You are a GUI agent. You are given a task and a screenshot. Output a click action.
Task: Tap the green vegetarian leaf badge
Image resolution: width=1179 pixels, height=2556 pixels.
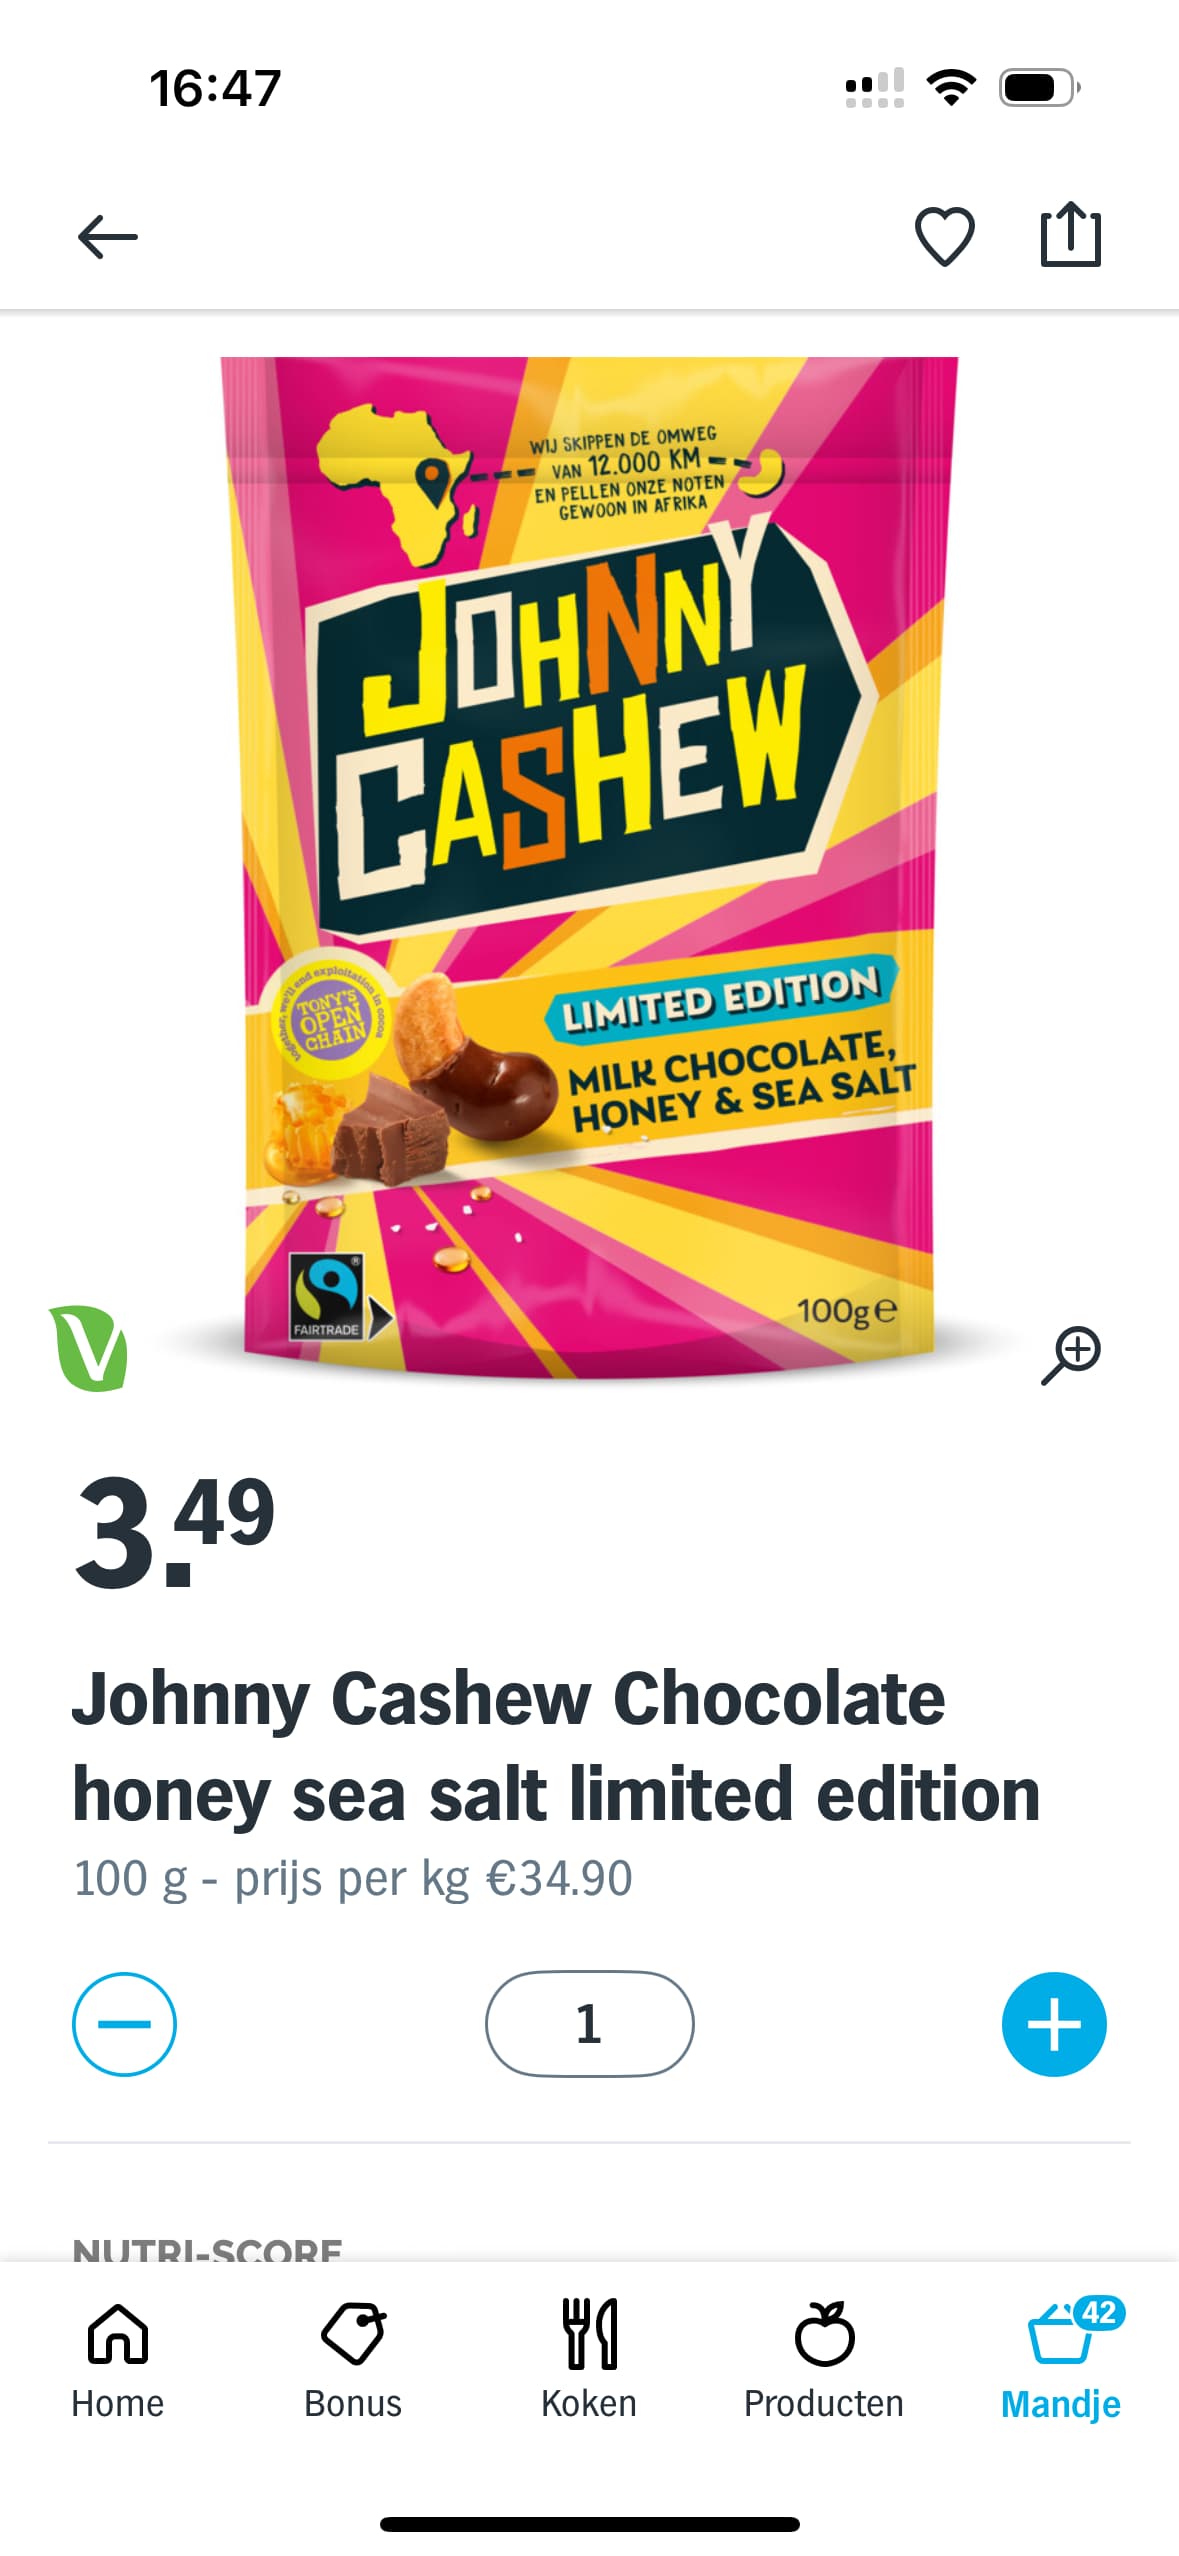coord(88,1348)
